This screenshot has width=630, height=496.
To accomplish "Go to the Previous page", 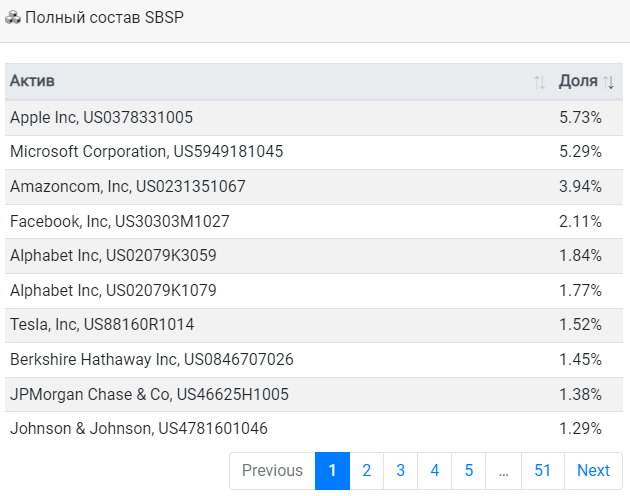I will point(272,471).
